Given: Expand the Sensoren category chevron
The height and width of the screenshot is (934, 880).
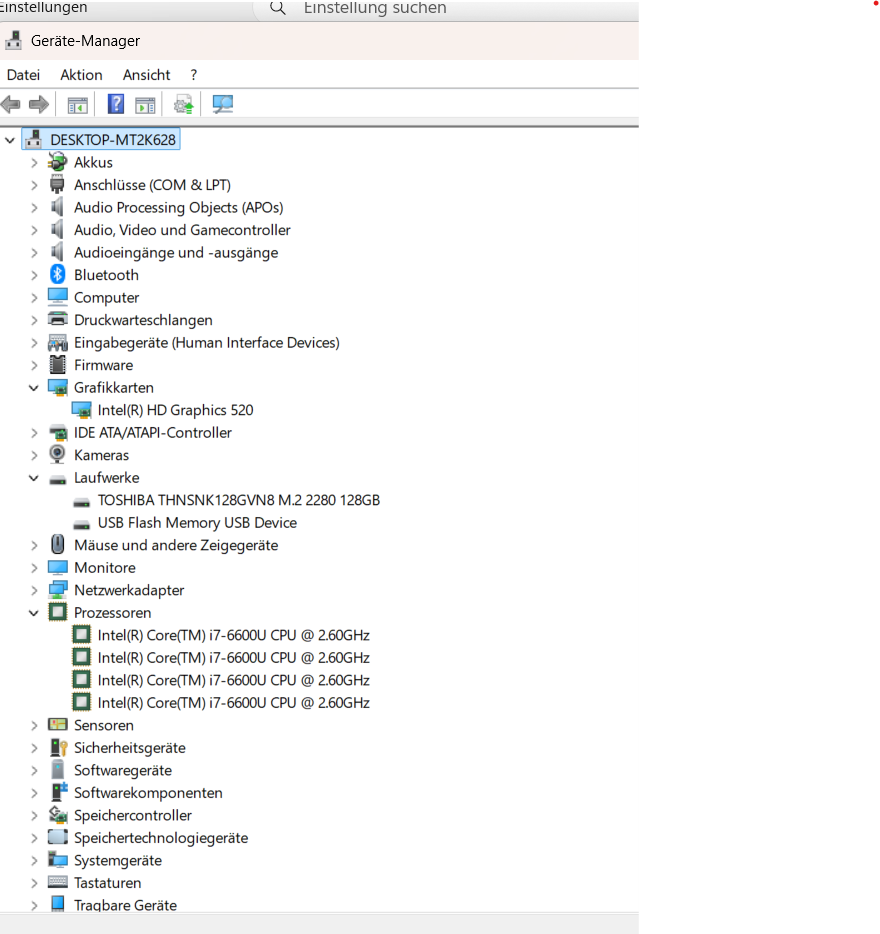Looking at the screenshot, I should (34, 726).
